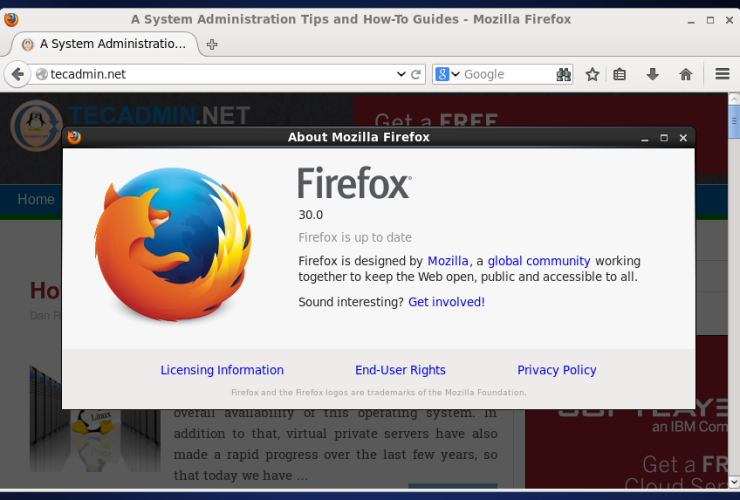
Task: Bookmark this page with the star icon
Action: tap(592, 74)
